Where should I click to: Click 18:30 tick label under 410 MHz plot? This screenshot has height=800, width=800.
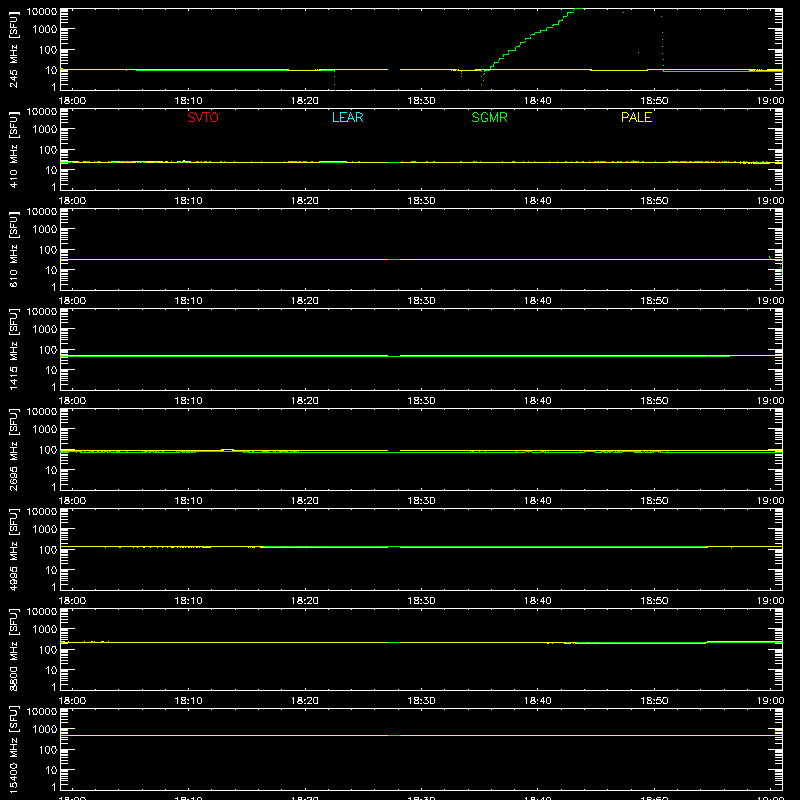421,201
